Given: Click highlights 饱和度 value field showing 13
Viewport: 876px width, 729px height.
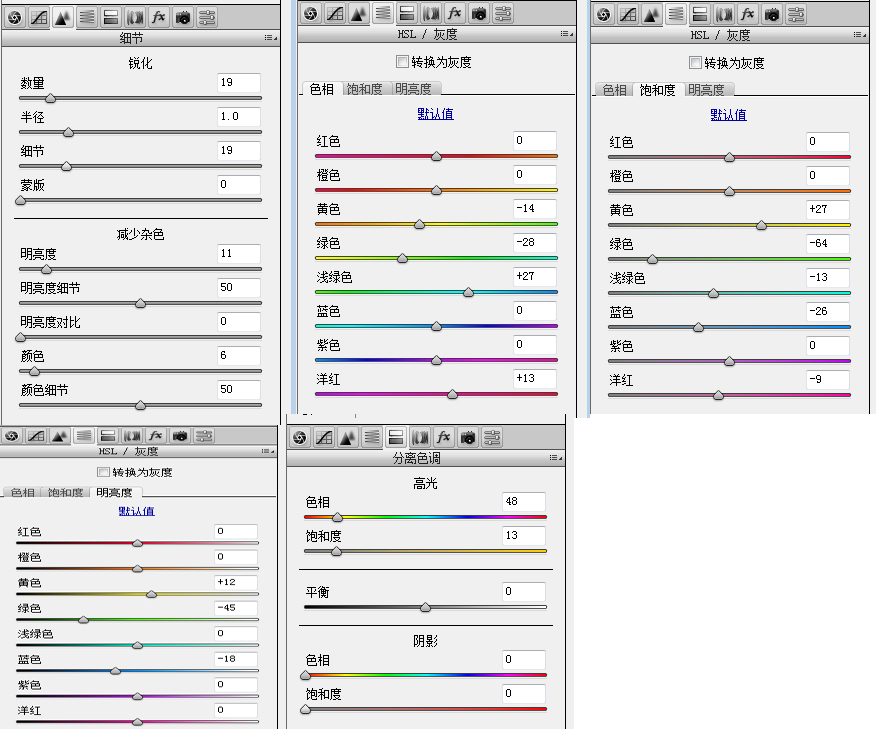Looking at the screenshot, I should click(524, 535).
